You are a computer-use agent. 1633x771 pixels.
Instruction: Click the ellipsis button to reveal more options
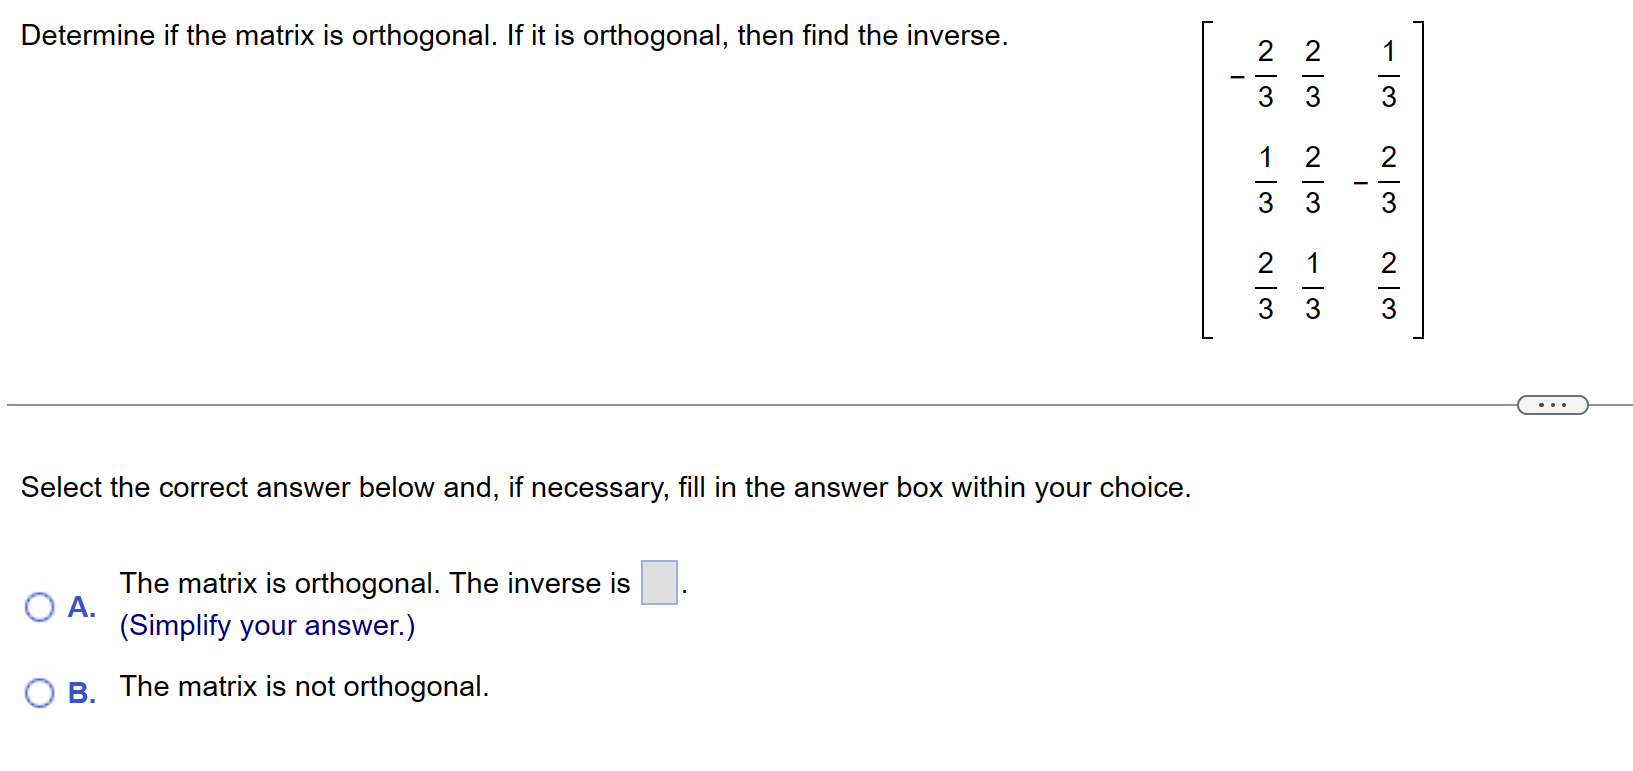pyautogui.click(x=1553, y=404)
